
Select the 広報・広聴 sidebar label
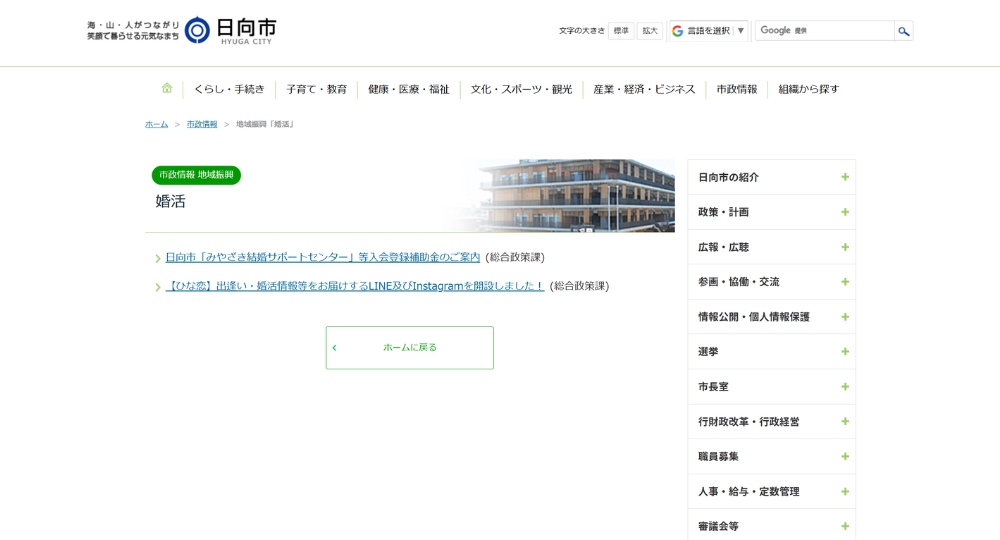723,247
